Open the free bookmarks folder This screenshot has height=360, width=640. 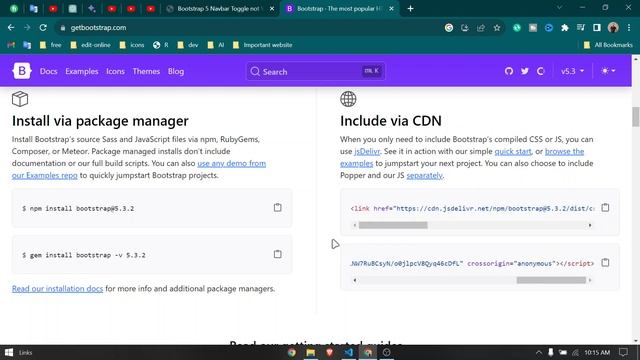tap(51, 45)
